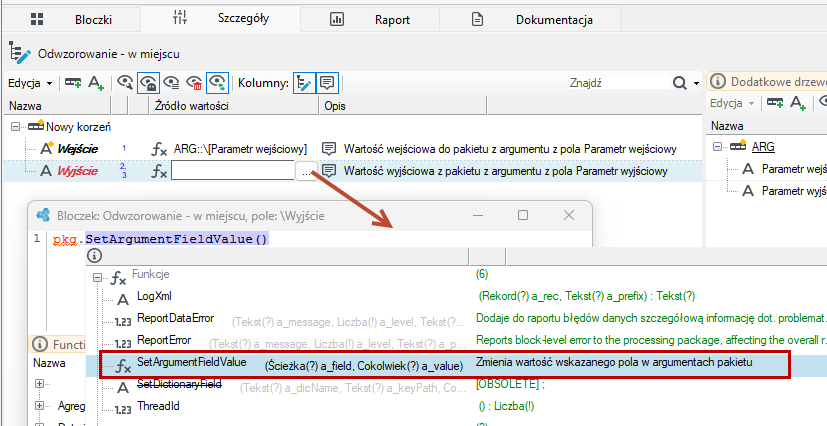The image size is (827, 426).
Task: Click the ellipsis button in Wyjście row
Action: tap(306, 171)
